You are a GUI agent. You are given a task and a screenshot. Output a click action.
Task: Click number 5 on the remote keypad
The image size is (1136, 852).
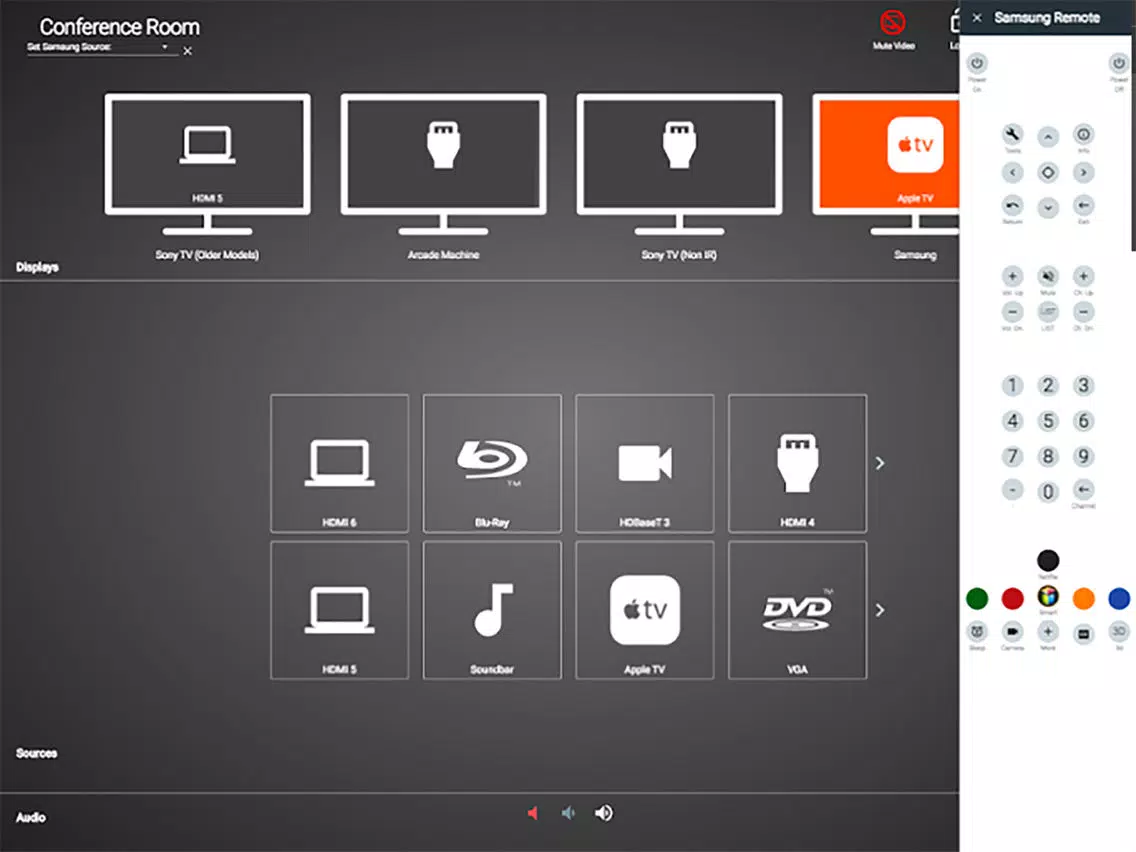pos(1048,421)
